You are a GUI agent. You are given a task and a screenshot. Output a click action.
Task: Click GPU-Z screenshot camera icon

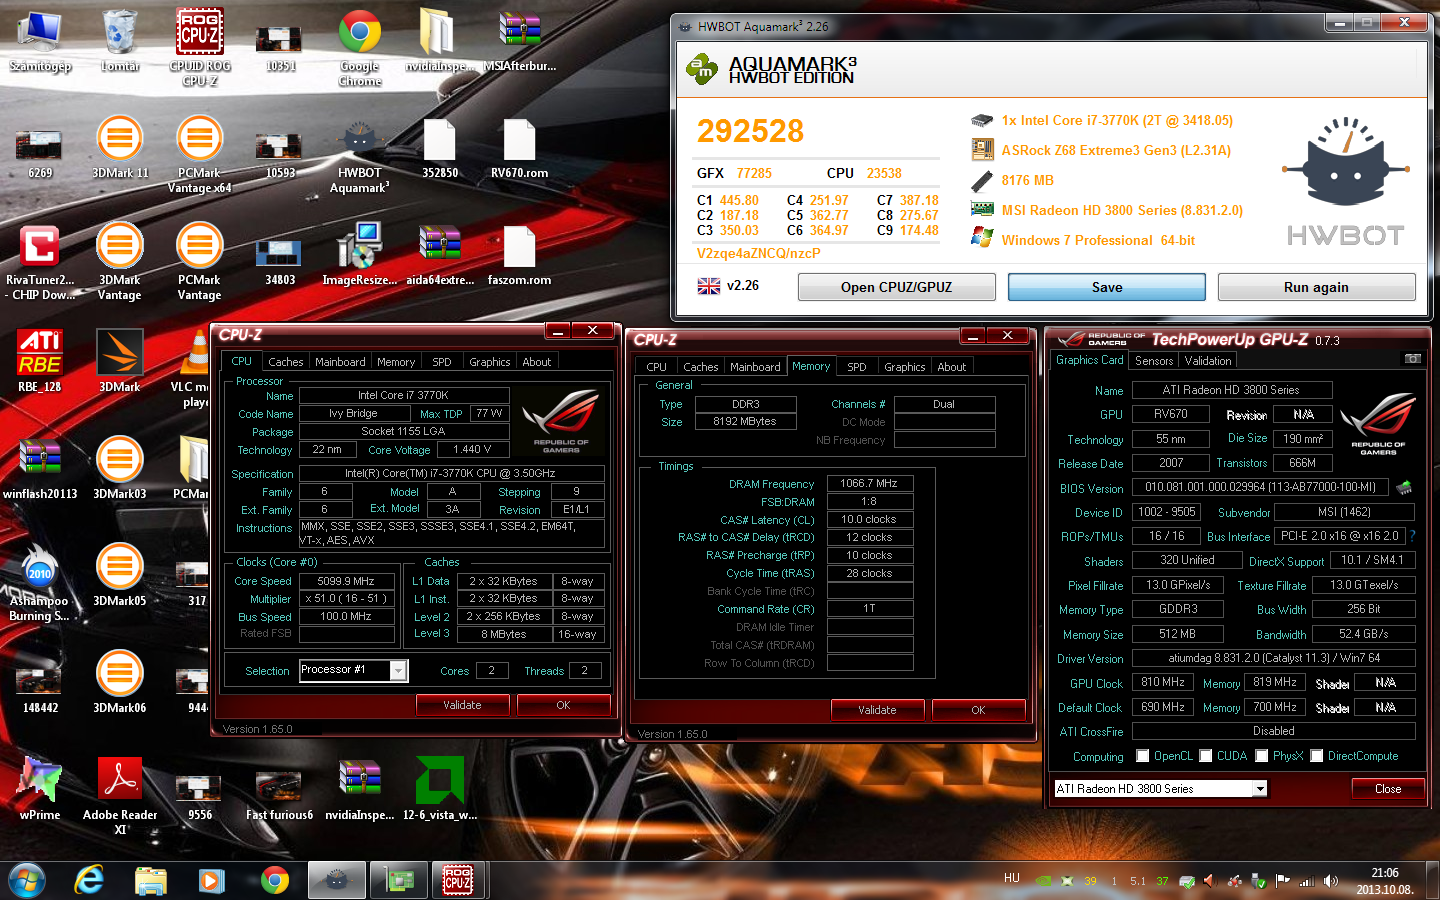point(1412,359)
